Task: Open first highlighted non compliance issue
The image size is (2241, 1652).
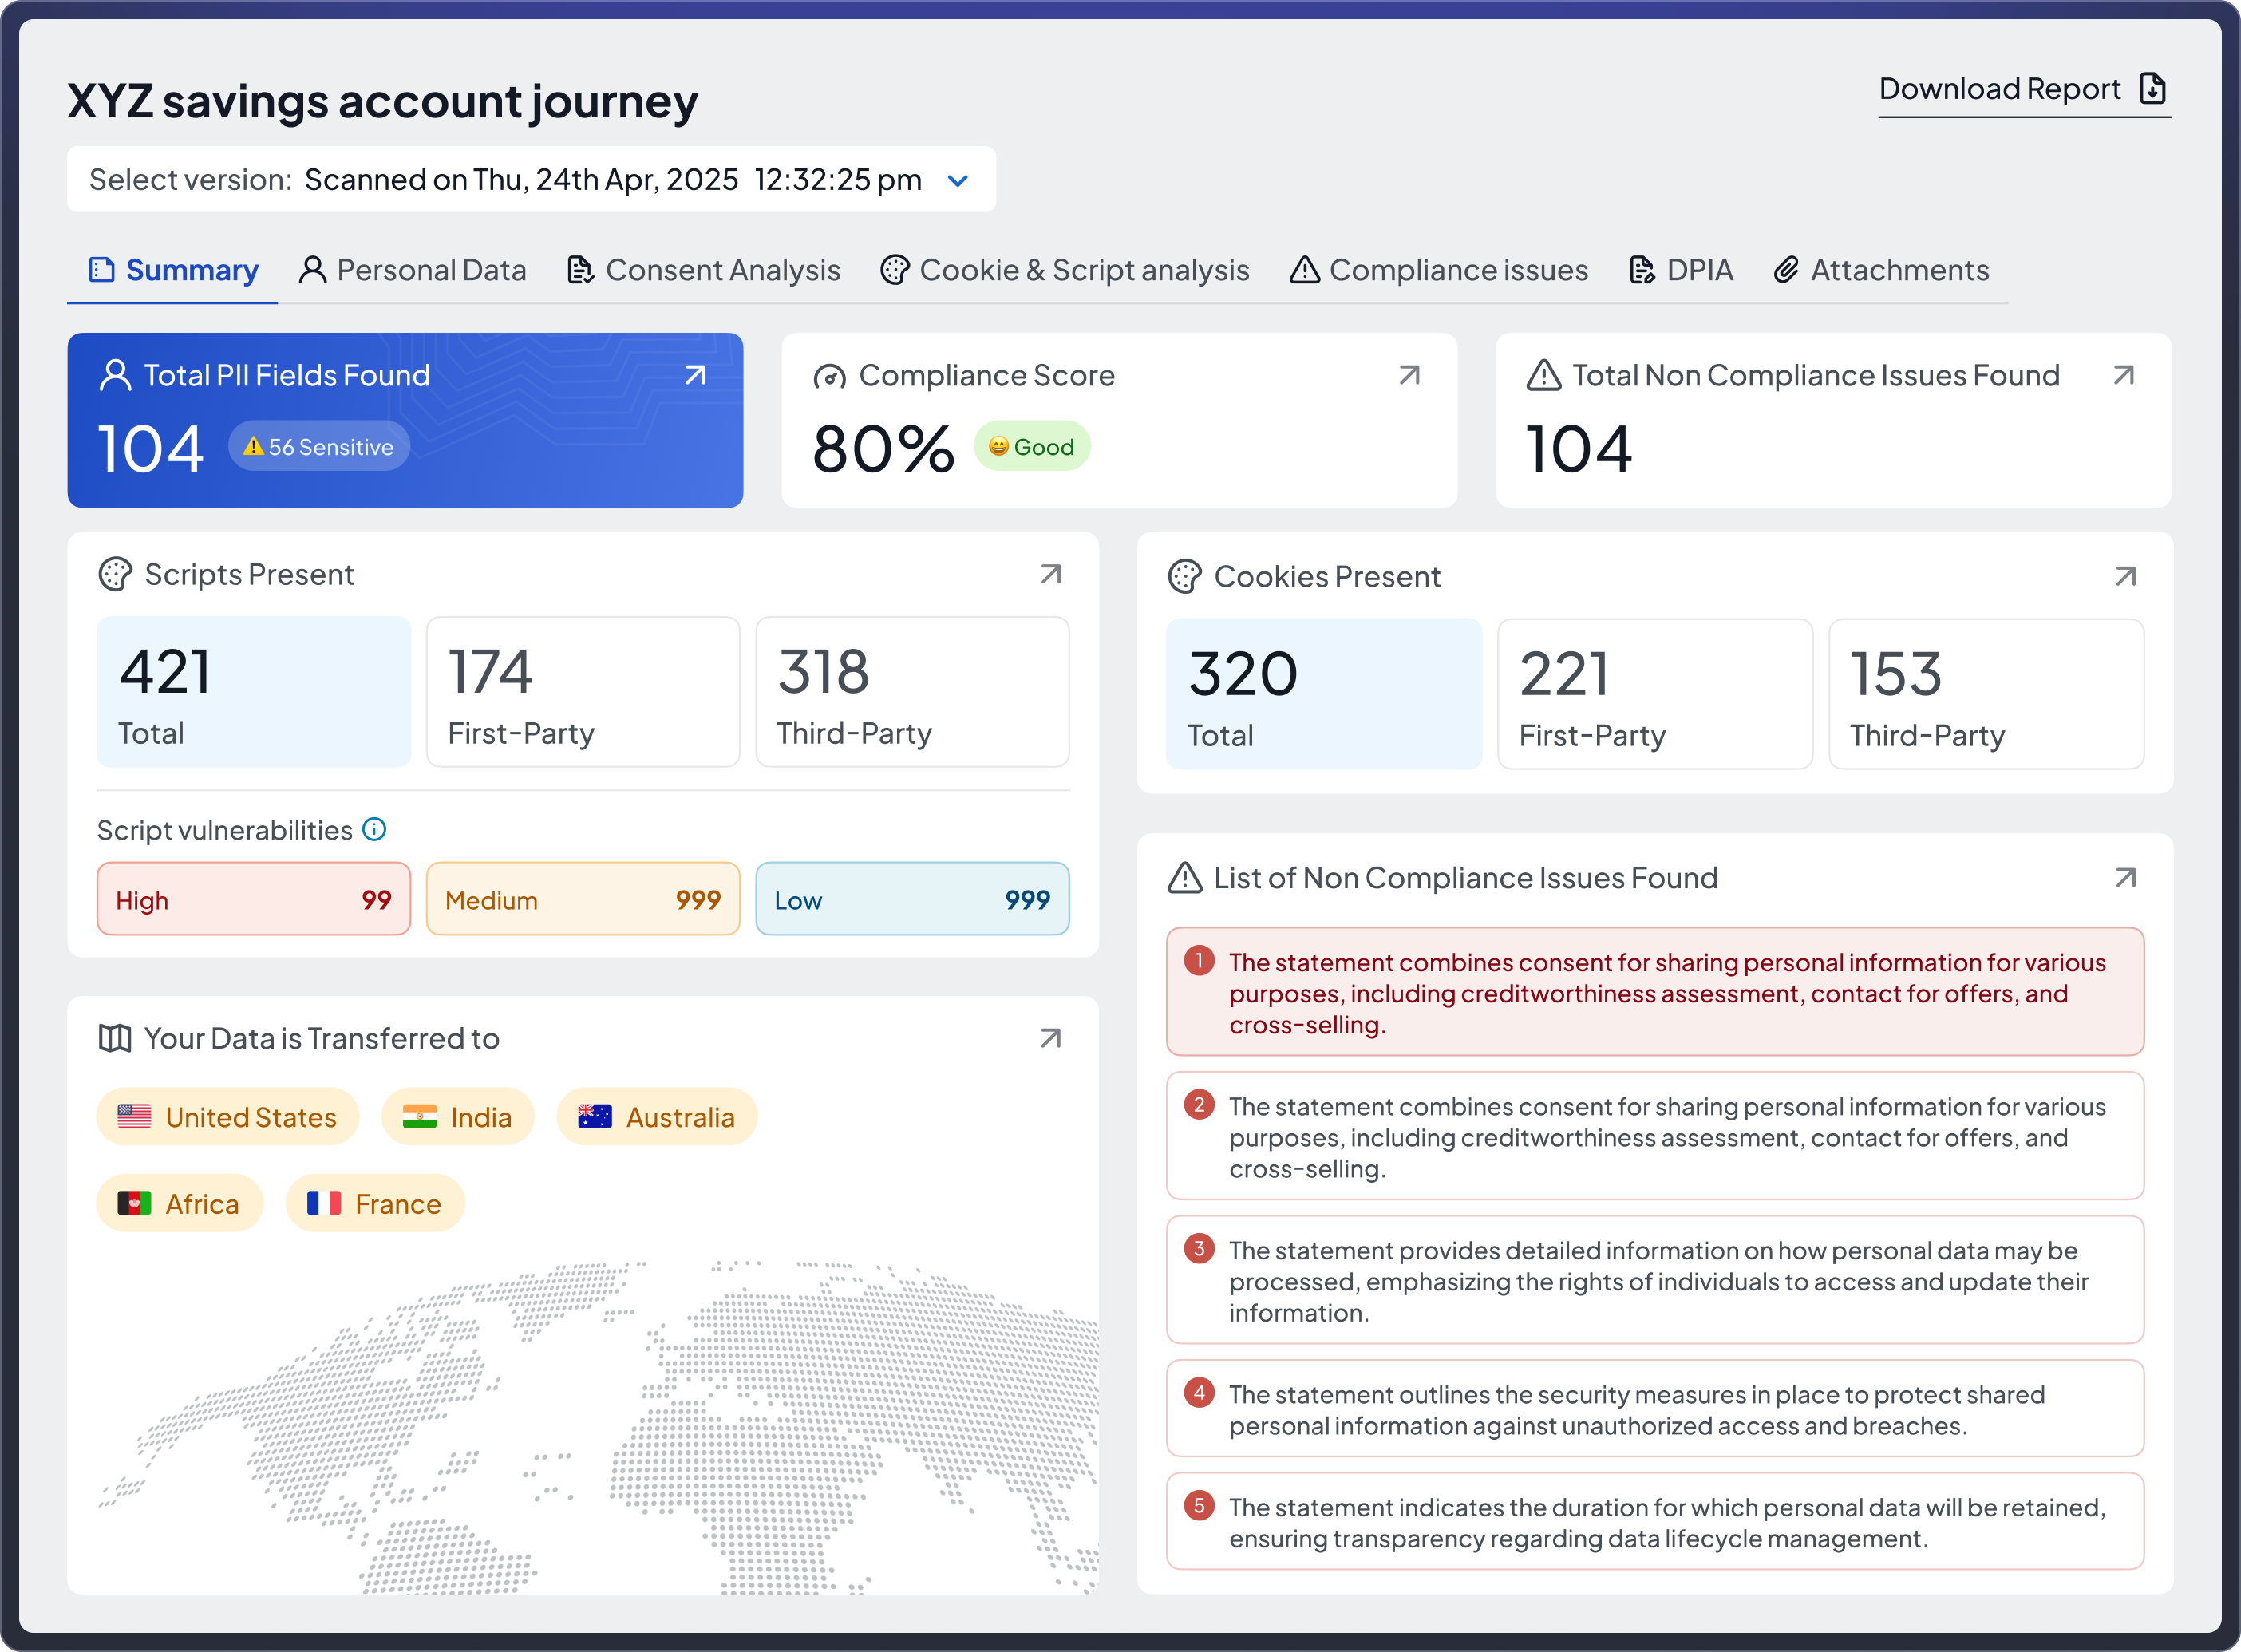Action: pyautogui.click(x=1655, y=992)
